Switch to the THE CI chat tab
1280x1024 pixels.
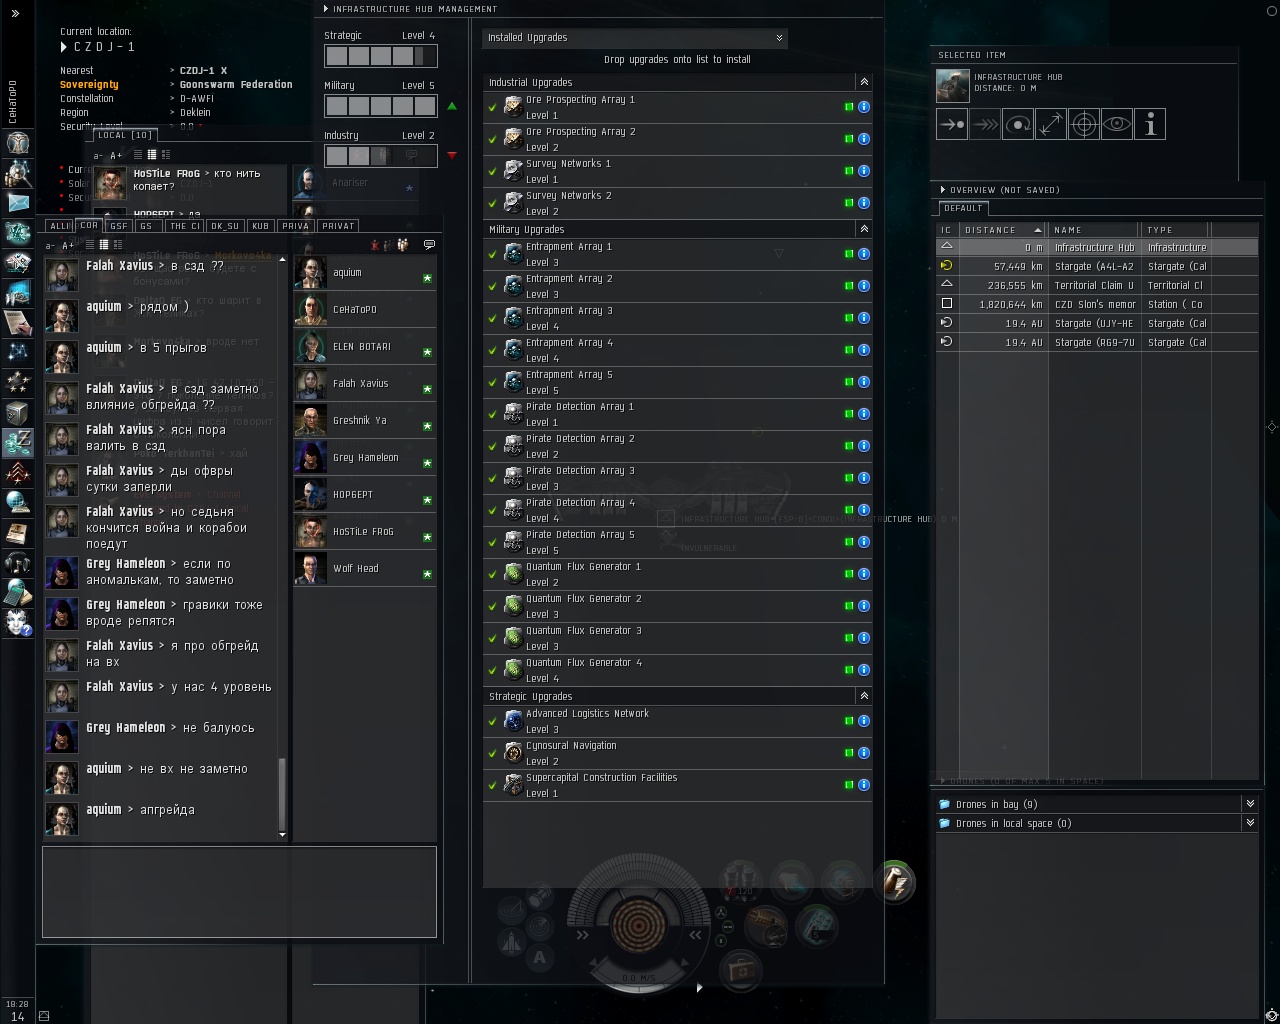[185, 226]
